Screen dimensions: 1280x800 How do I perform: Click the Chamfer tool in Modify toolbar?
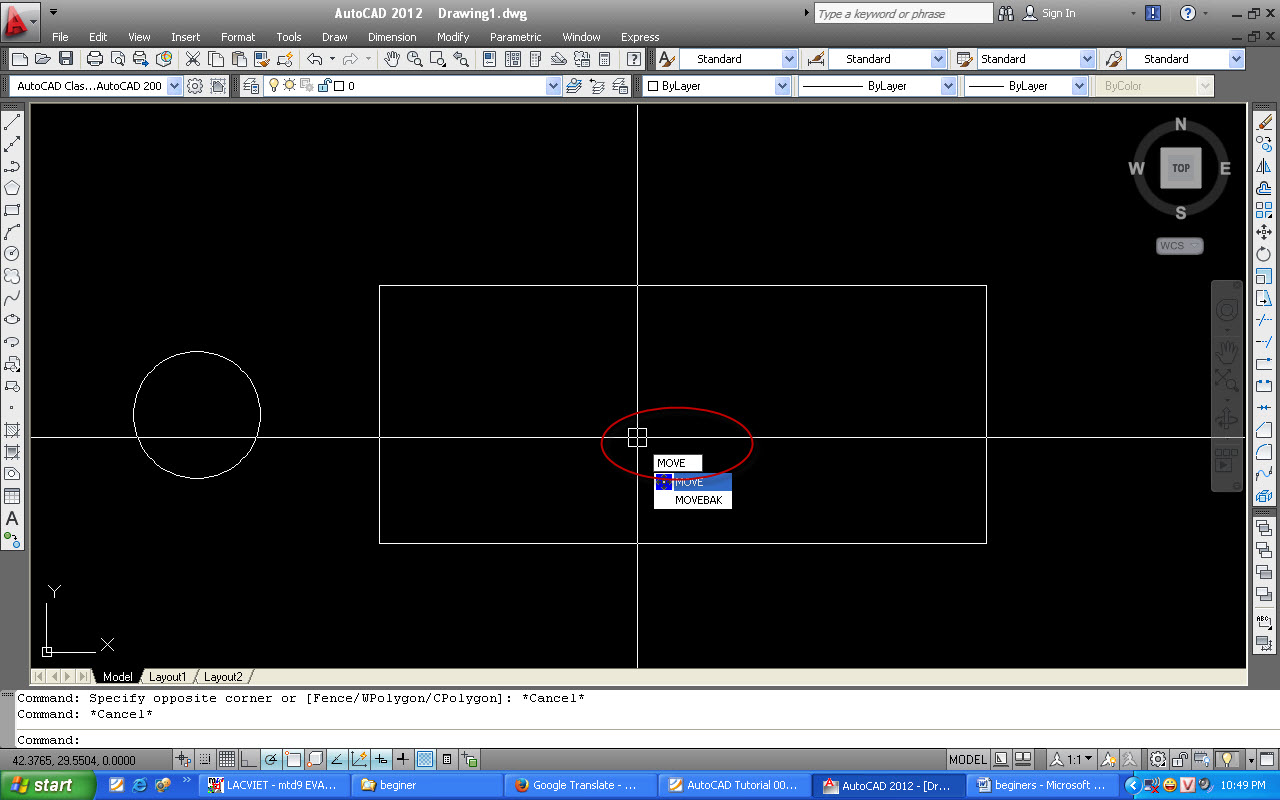pyautogui.click(x=1264, y=430)
